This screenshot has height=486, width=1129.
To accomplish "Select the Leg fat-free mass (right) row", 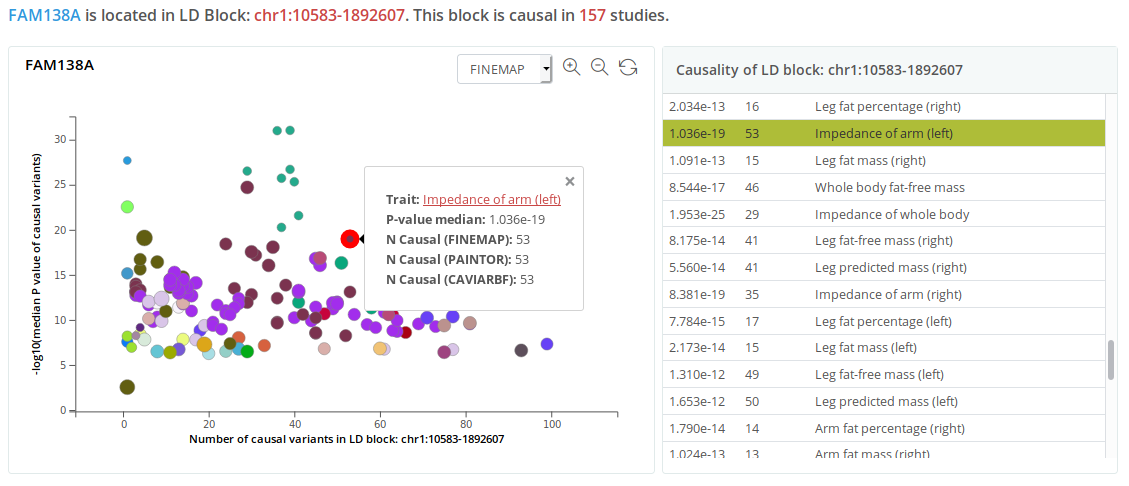I will (883, 240).
